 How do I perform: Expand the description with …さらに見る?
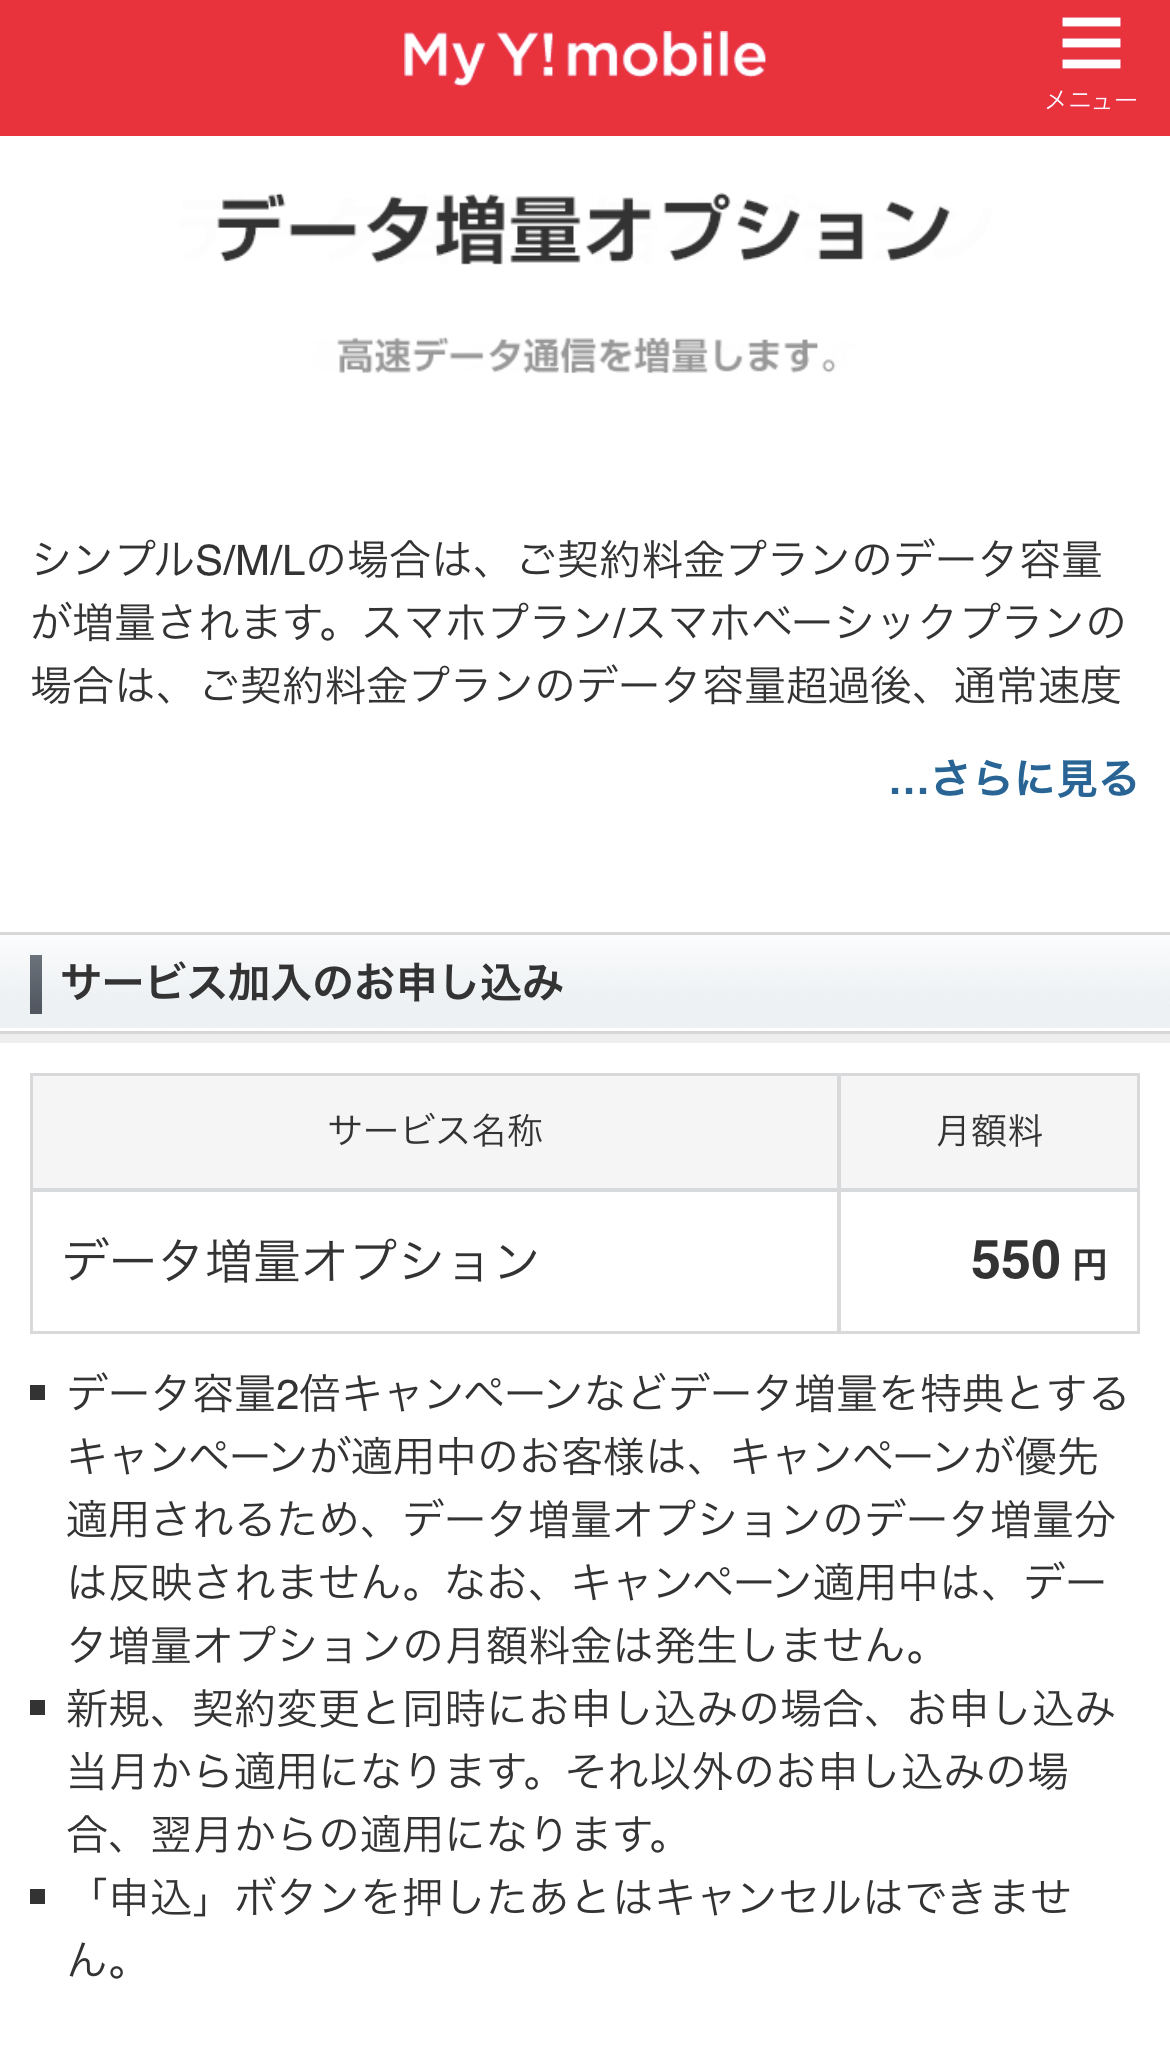[x=1013, y=778]
